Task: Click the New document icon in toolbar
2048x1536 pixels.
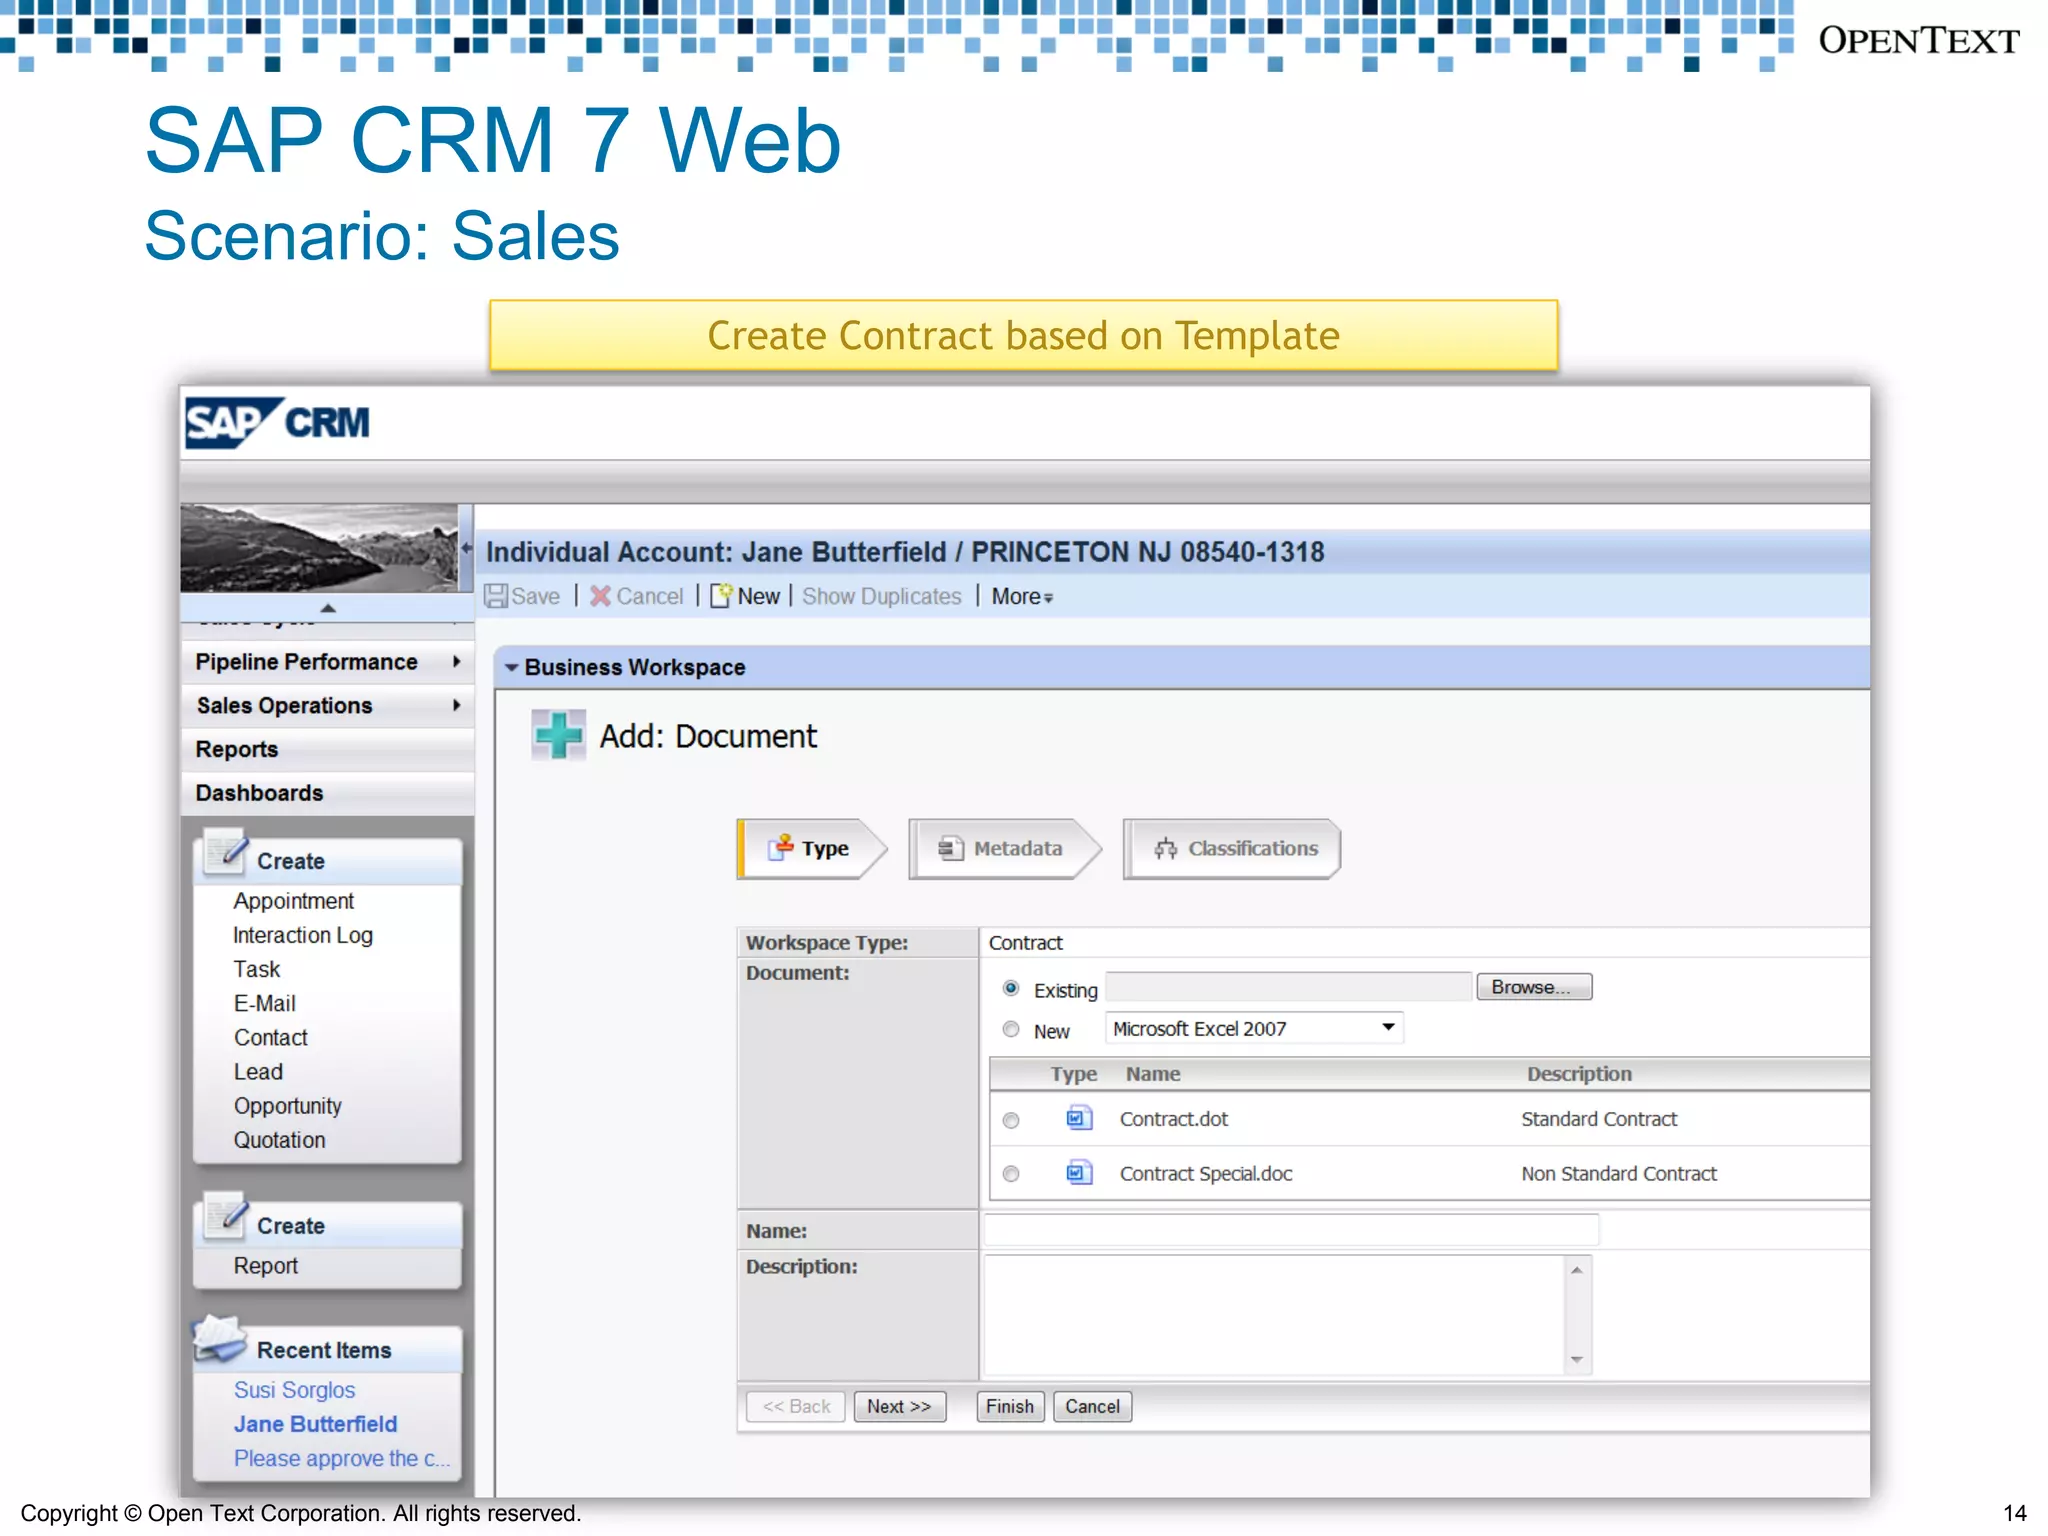Action: (721, 596)
